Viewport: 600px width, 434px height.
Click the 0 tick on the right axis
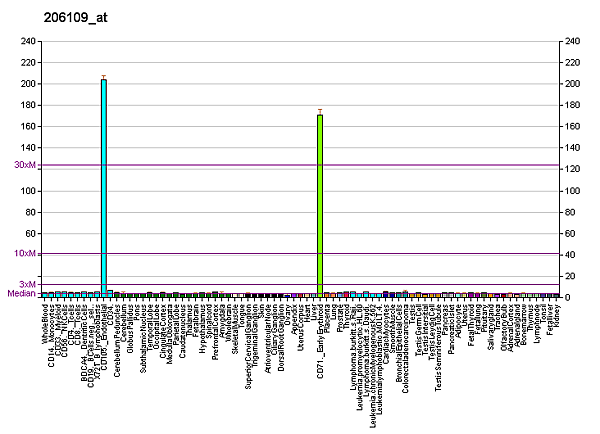[x=567, y=297]
